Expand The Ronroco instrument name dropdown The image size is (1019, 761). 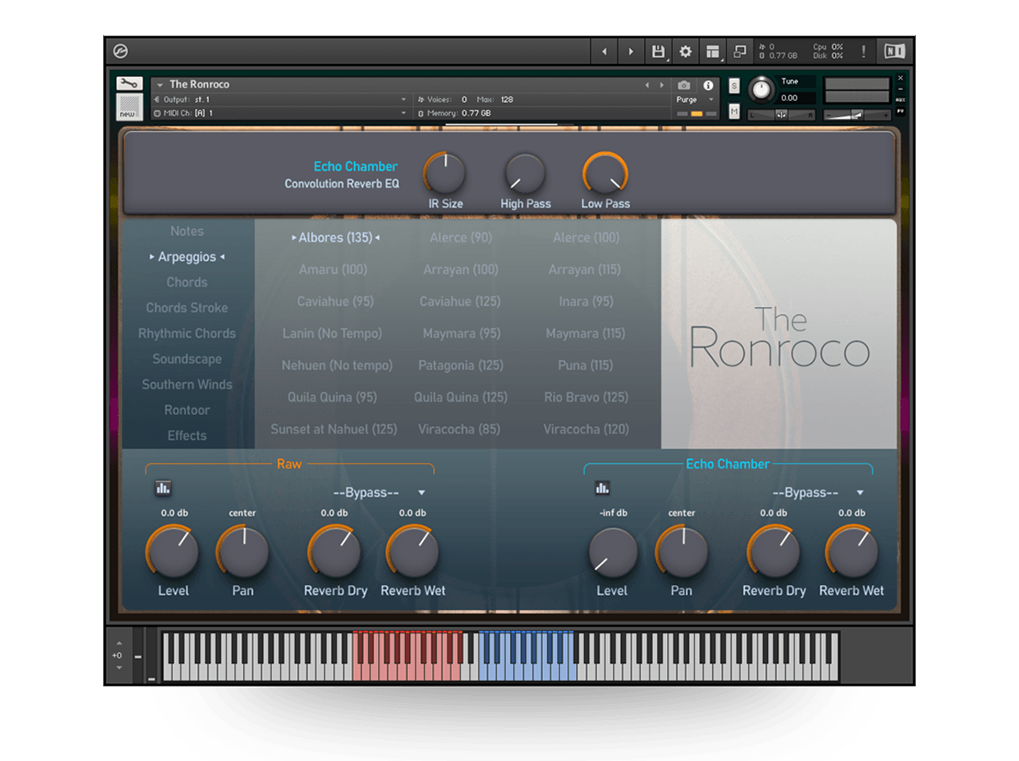point(160,84)
